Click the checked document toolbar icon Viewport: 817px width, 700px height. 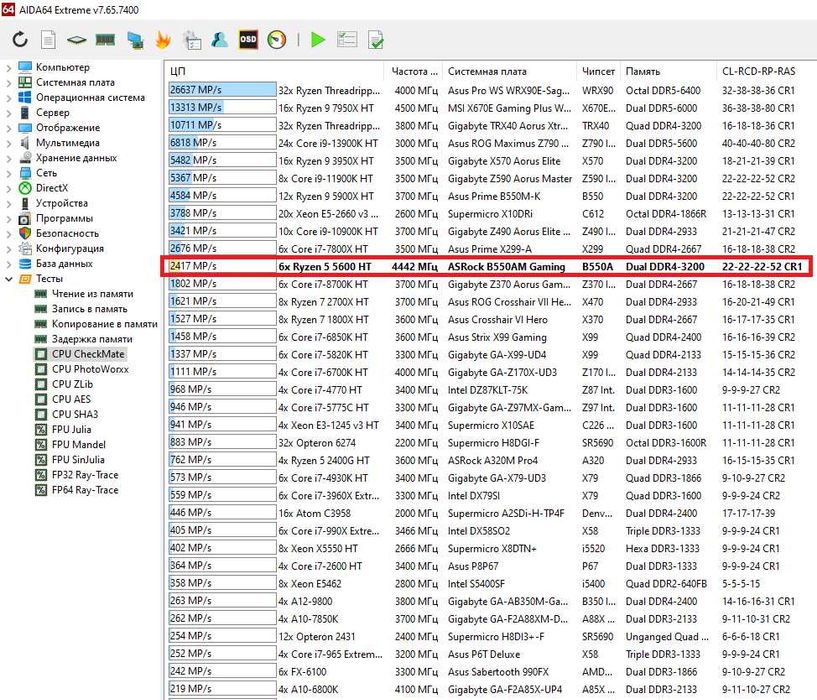(x=376, y=40)
